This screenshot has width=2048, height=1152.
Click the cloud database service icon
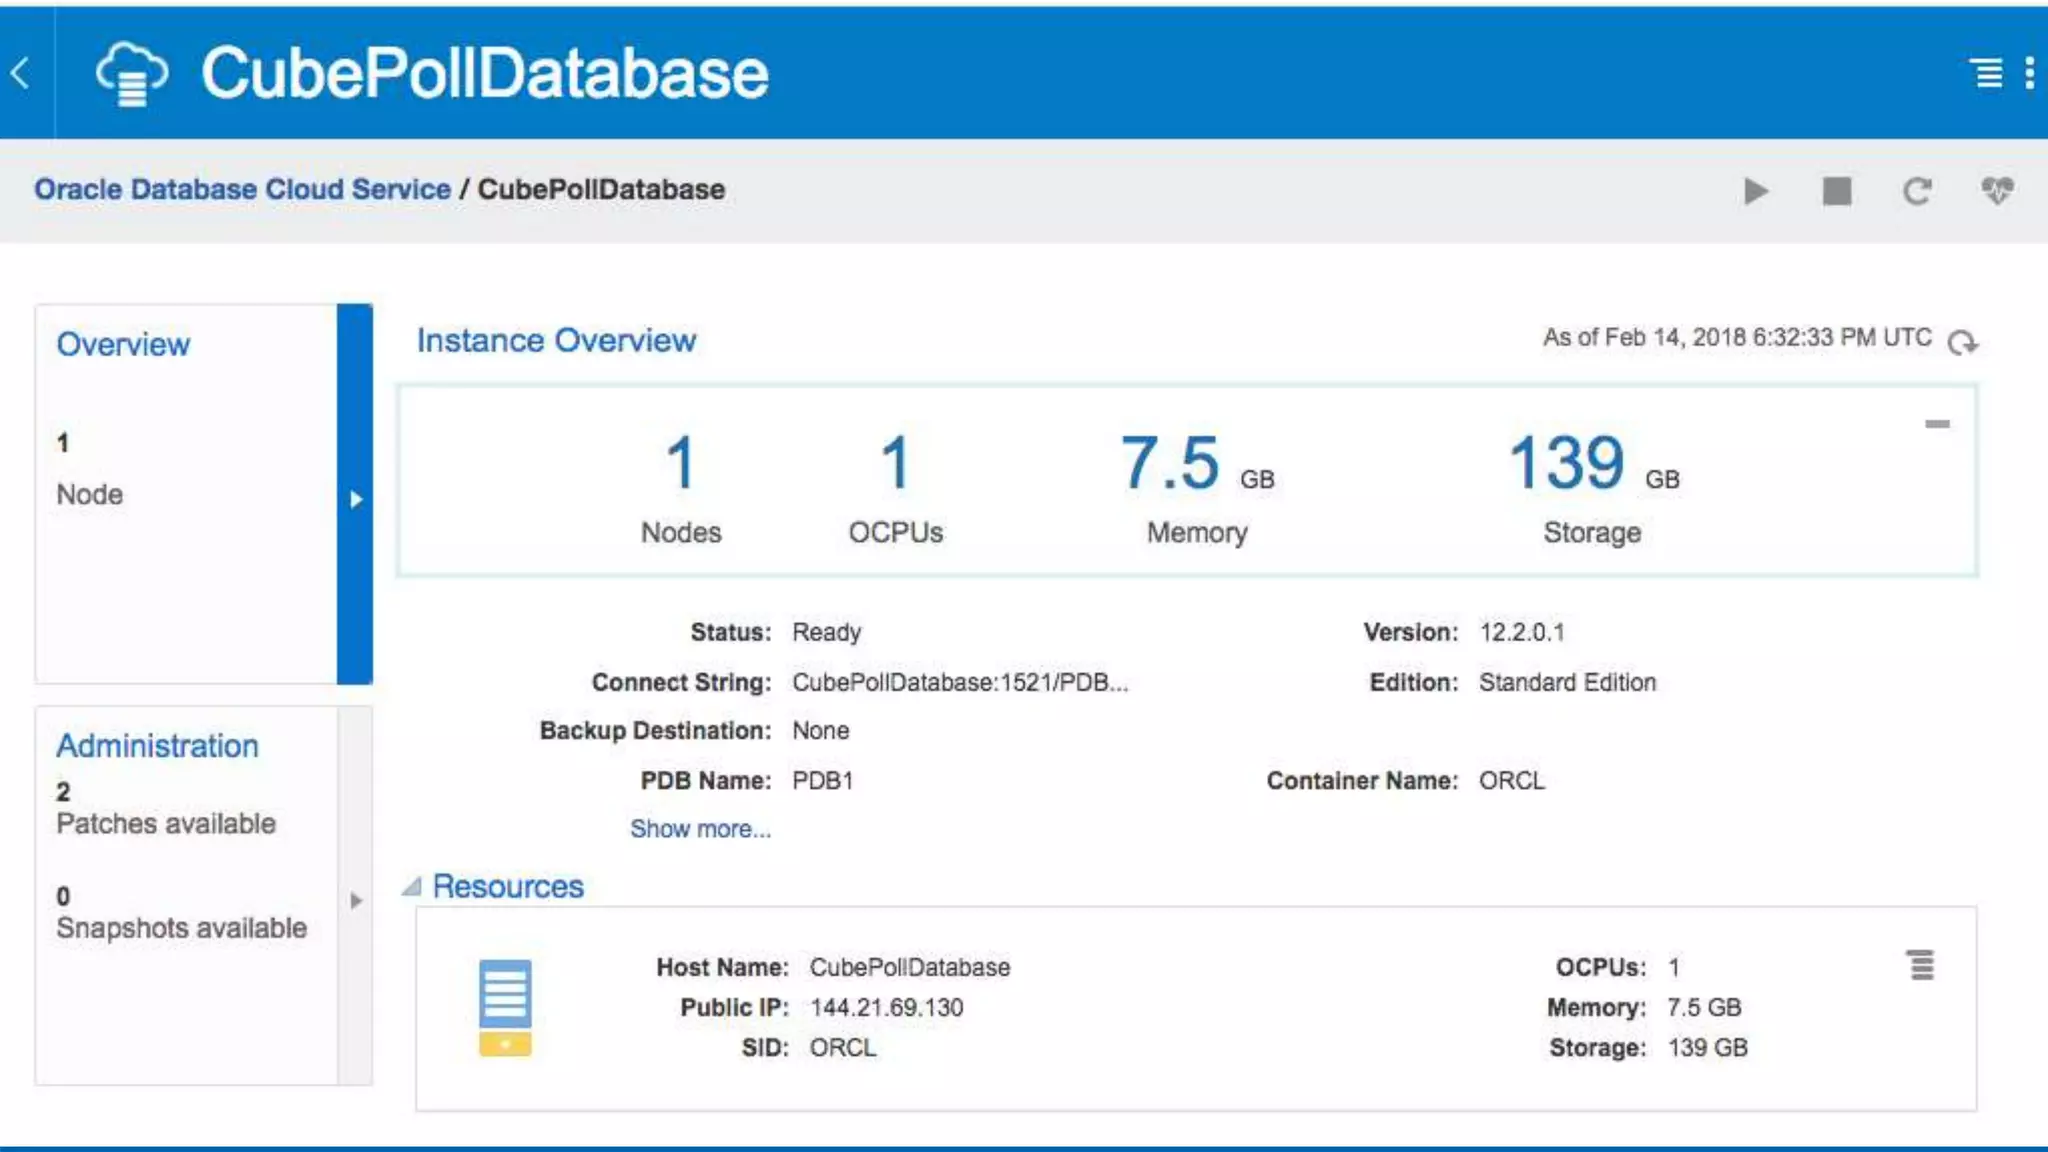tap(131, 73)
